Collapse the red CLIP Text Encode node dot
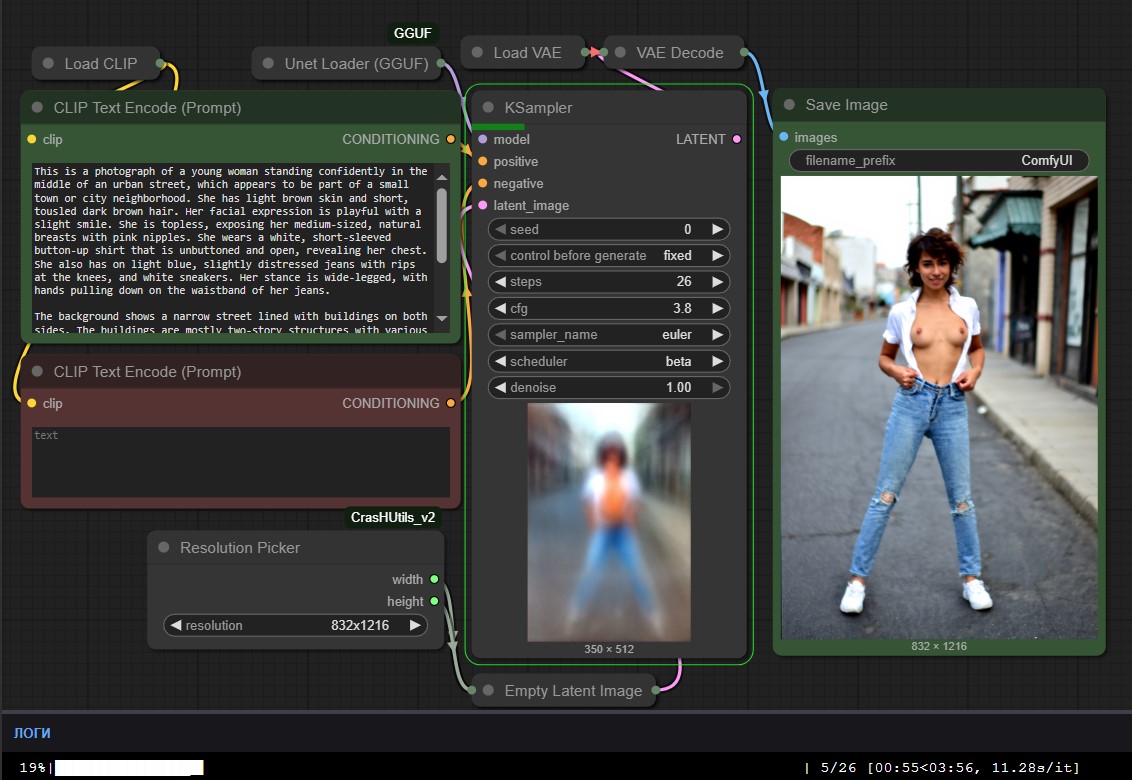Image resolution: width=1132 pixels, height=780 pixels. coord(38,371)
